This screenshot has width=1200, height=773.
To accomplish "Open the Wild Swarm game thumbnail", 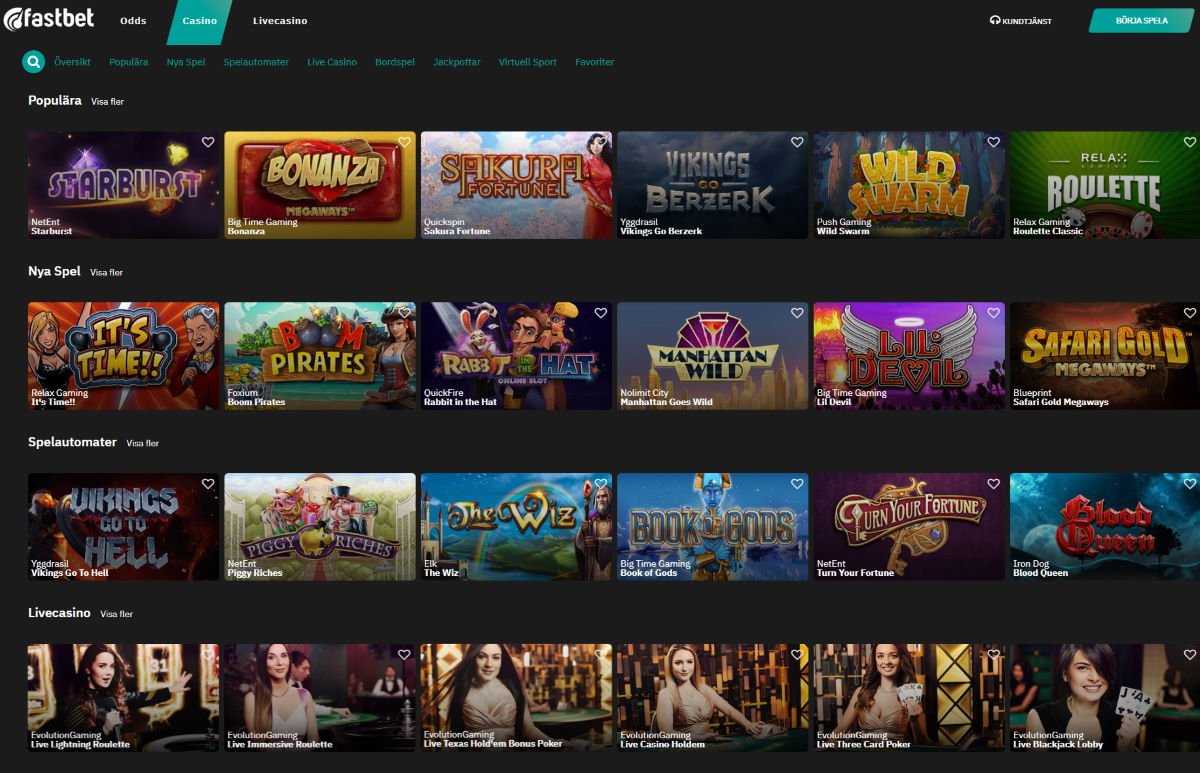I will (x=909, y=185).
